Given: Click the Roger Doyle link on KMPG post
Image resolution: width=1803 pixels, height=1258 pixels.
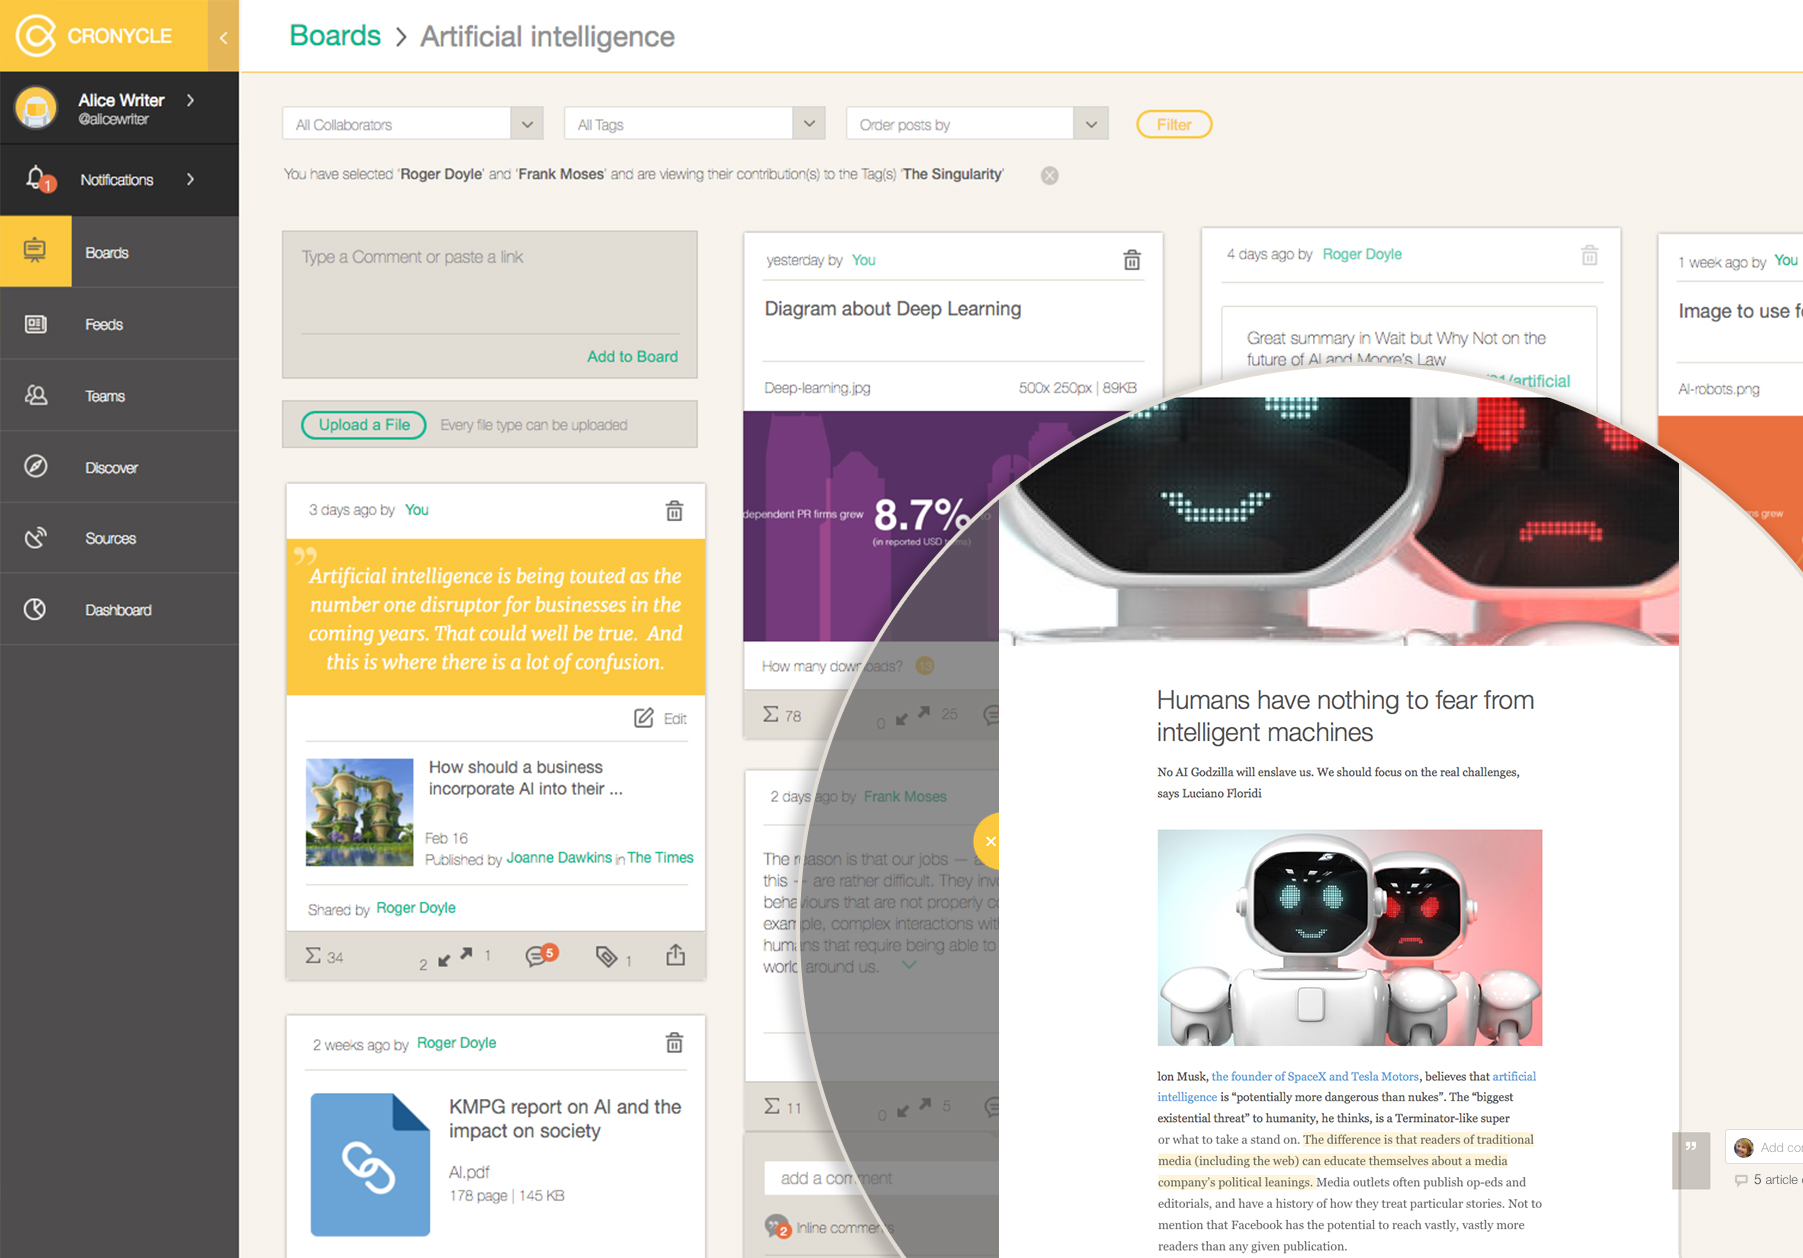Looking at the screenshot, I should click(456, 1042).
